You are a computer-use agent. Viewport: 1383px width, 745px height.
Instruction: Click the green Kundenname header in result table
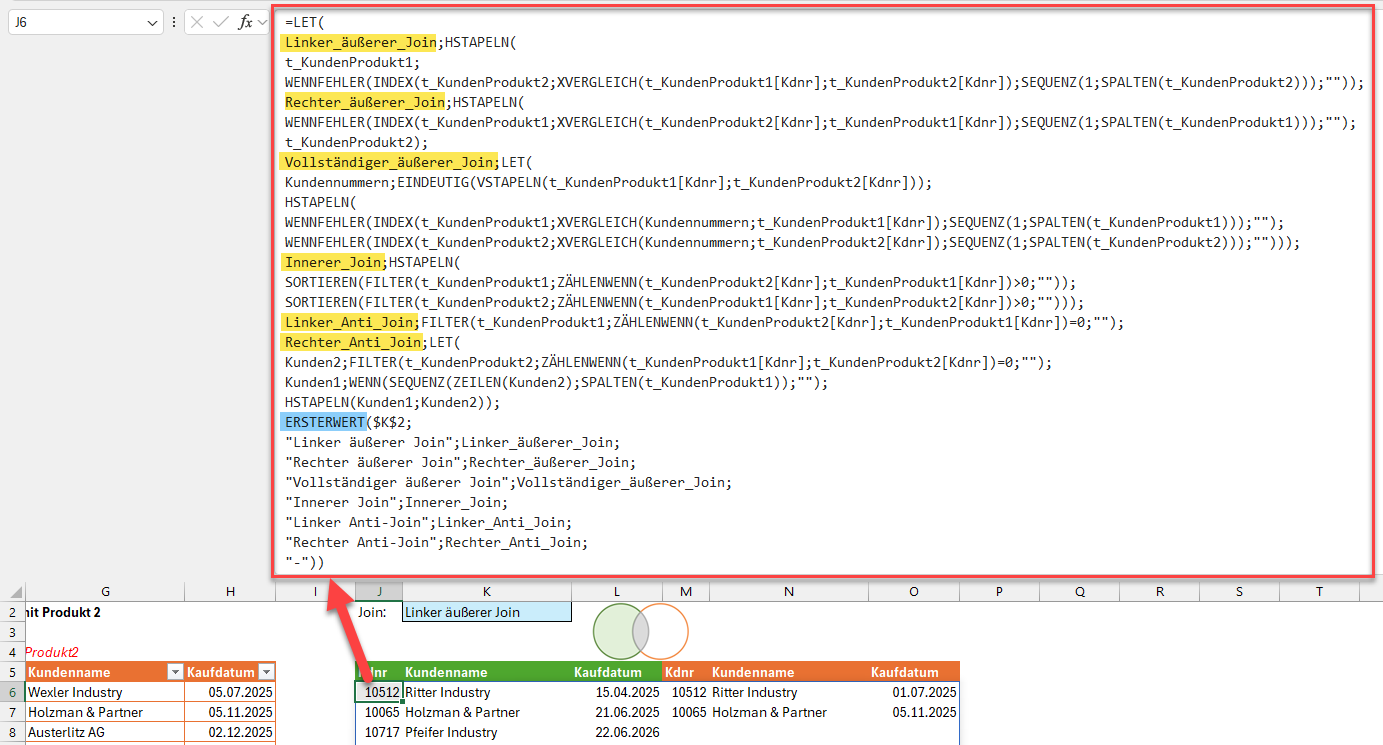point(446,673)
